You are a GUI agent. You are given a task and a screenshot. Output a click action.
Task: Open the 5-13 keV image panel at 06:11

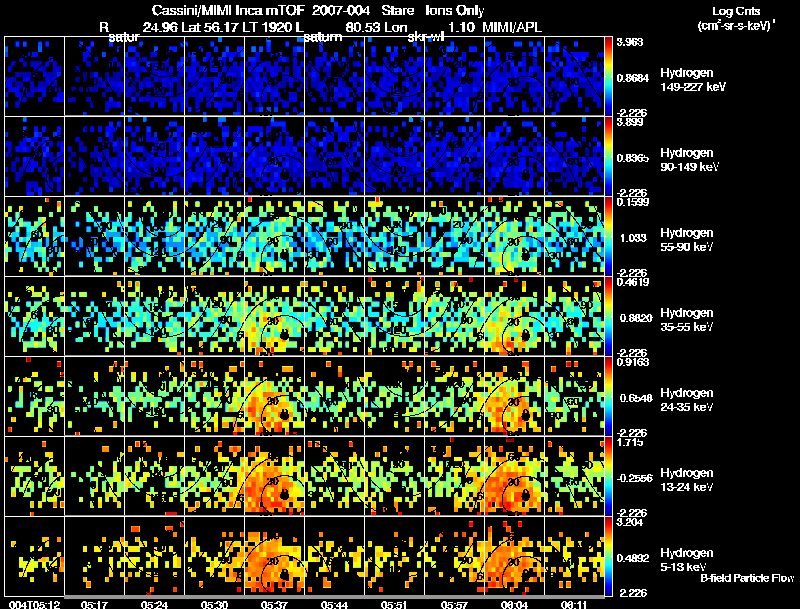point(574,556)
